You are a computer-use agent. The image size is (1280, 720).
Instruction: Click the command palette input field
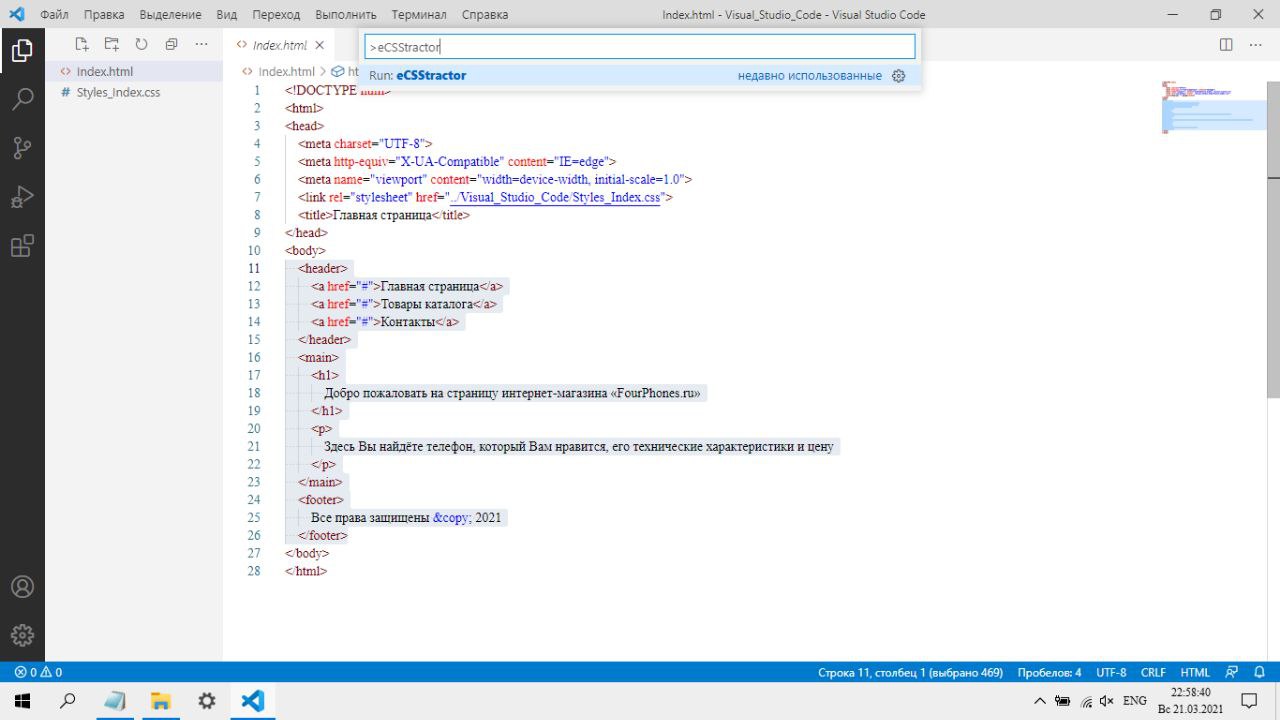click(640, 47)
